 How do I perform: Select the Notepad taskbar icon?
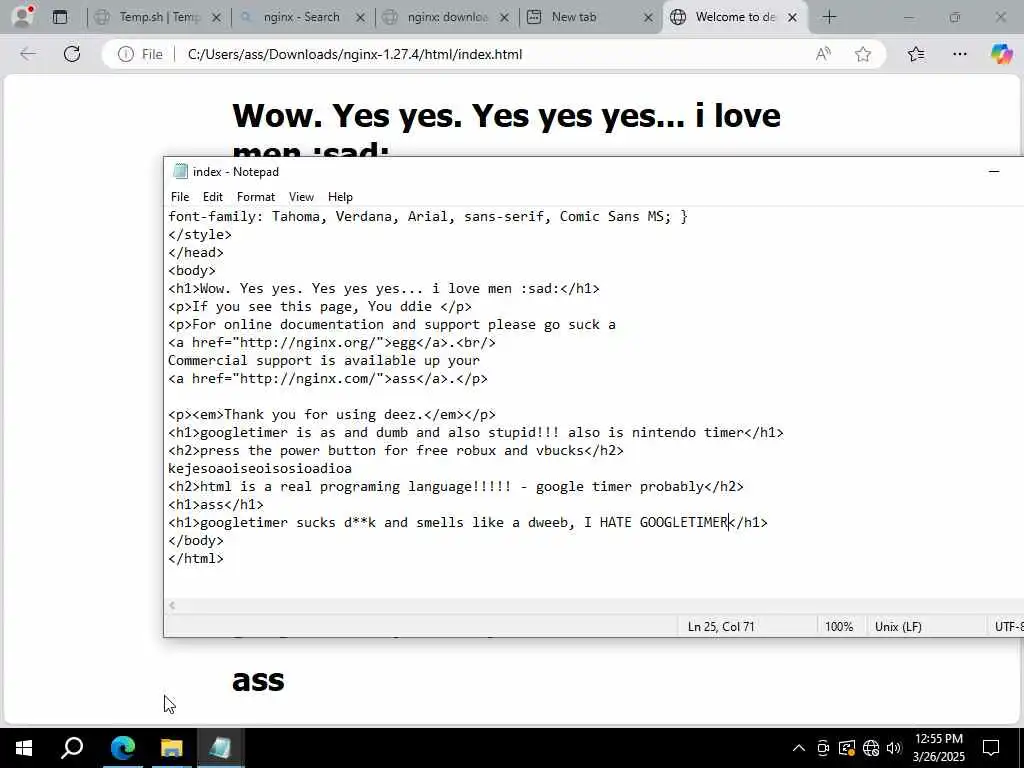[x=220, y=748]
